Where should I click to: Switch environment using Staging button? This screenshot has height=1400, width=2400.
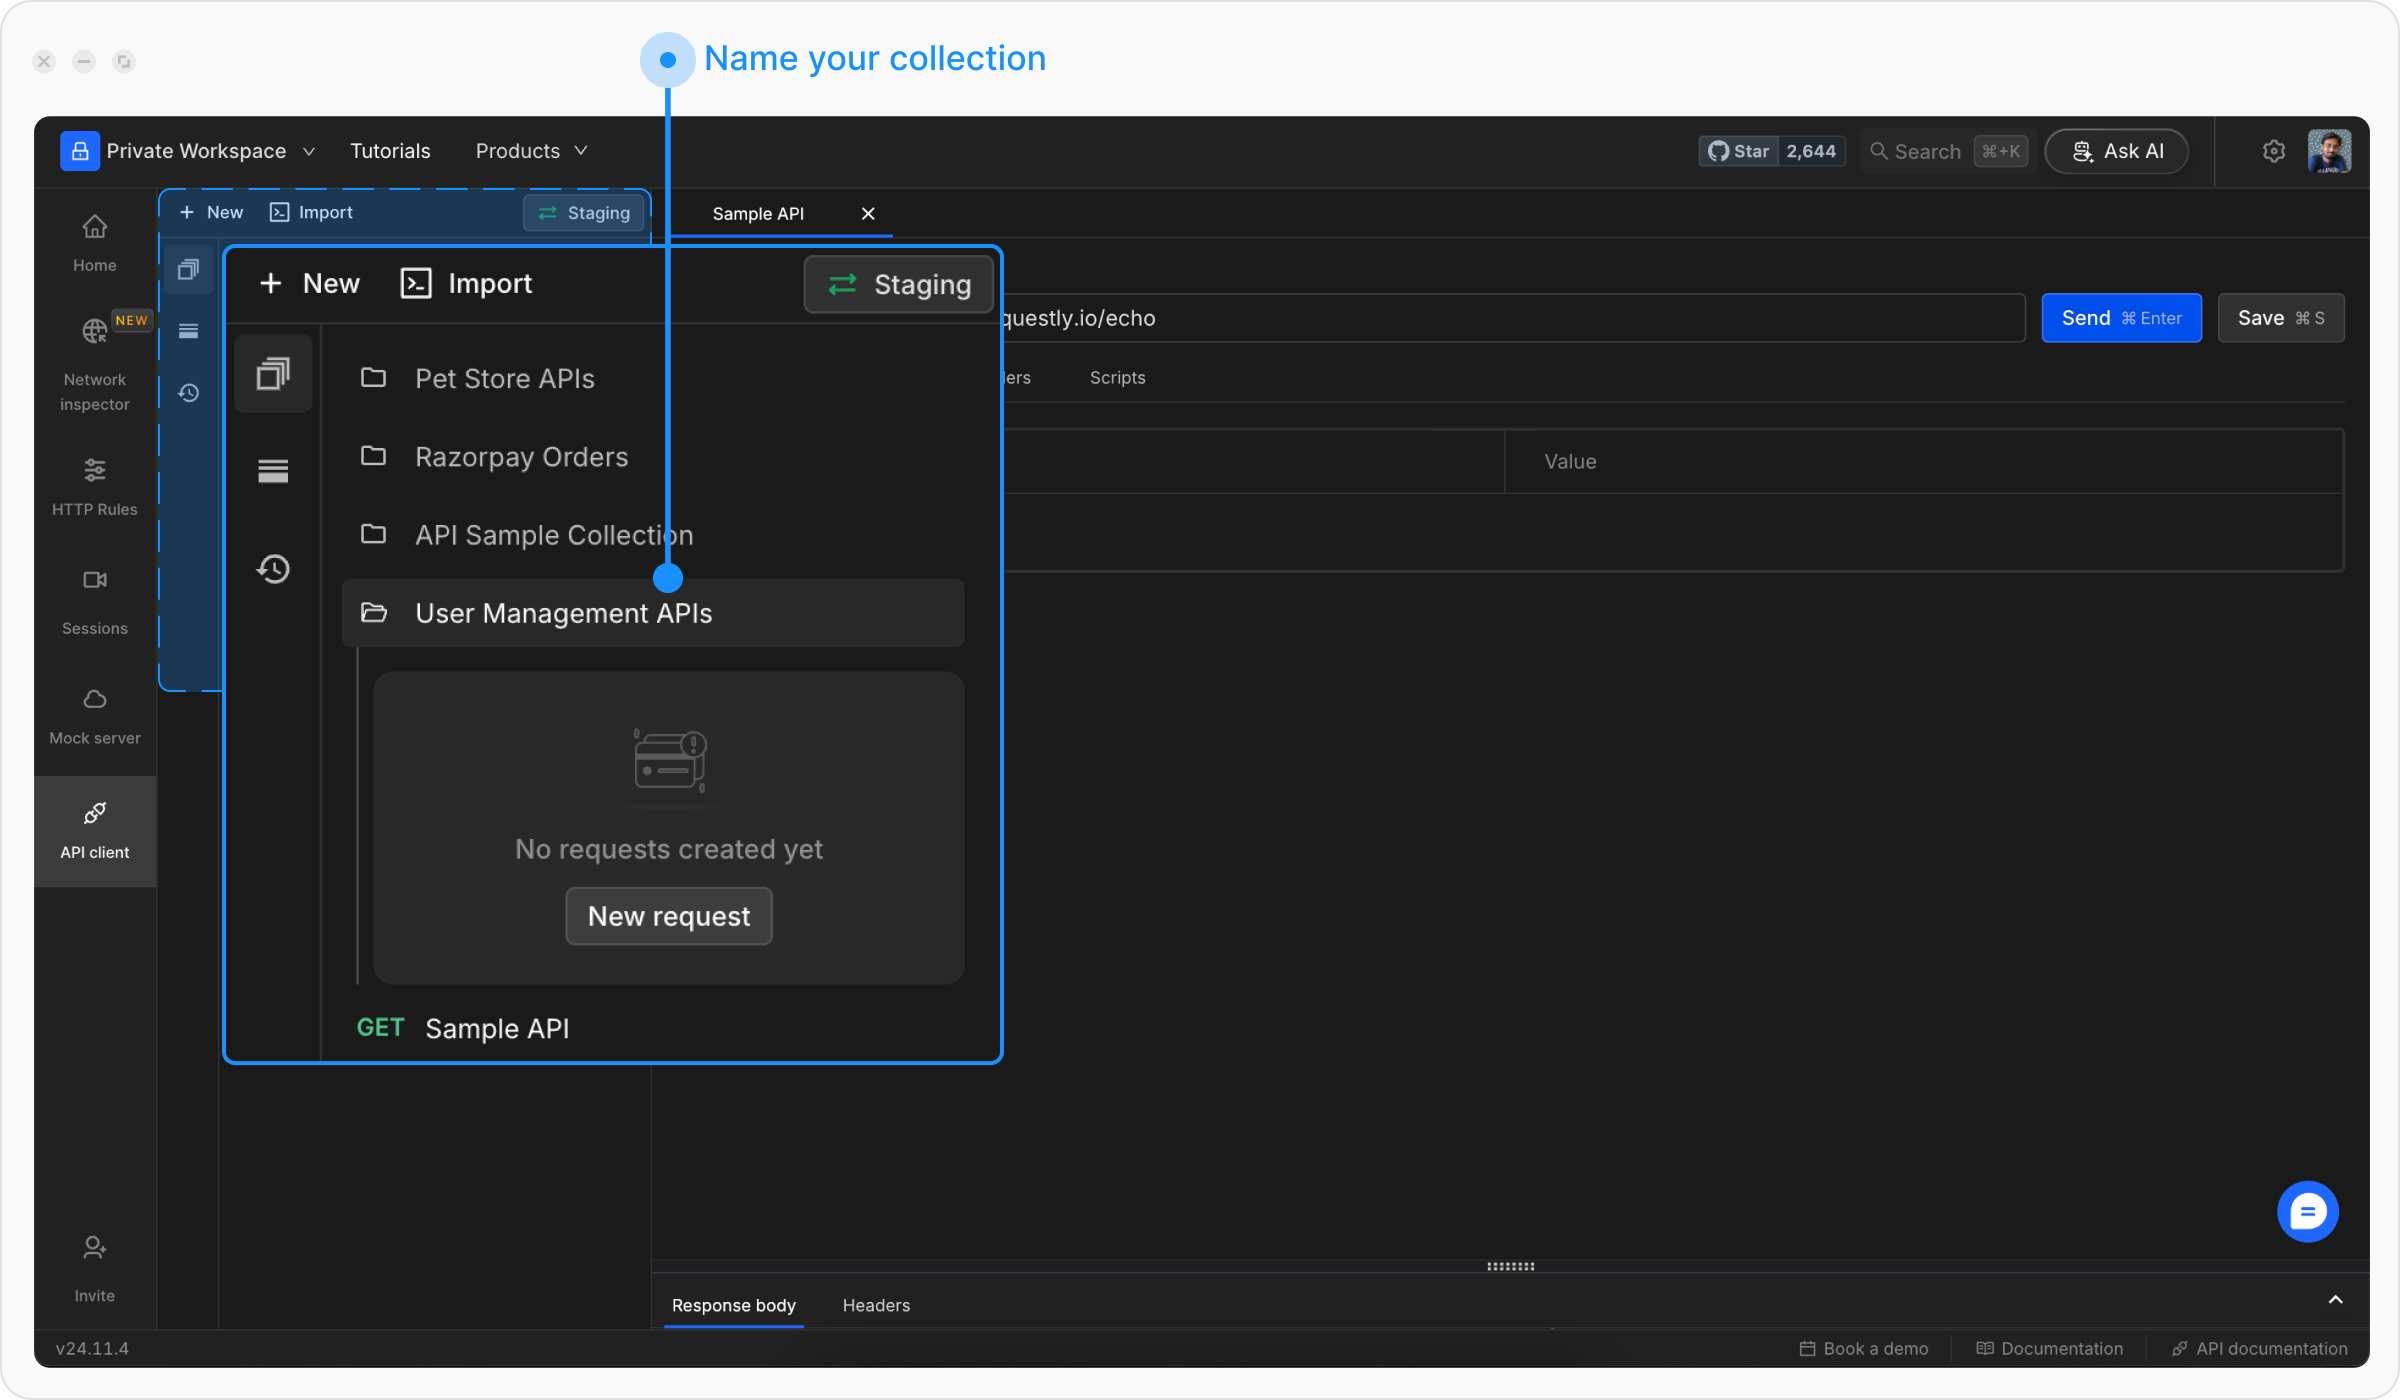(x=898, y=284)
